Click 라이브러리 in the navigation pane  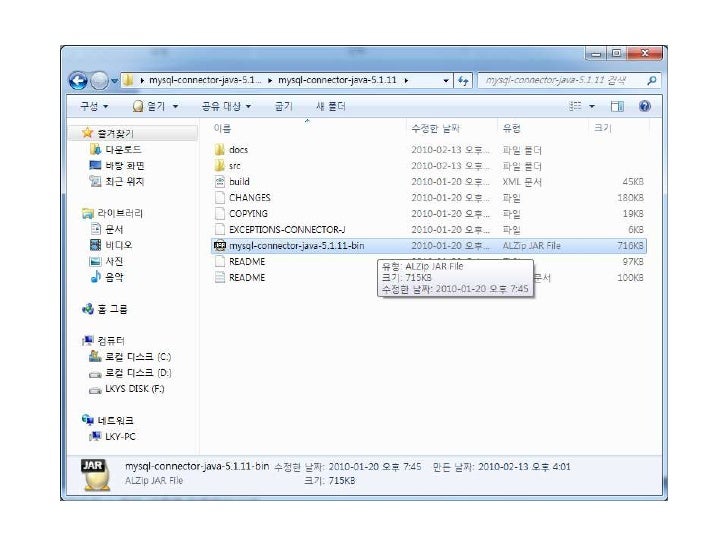coord(120,214)
